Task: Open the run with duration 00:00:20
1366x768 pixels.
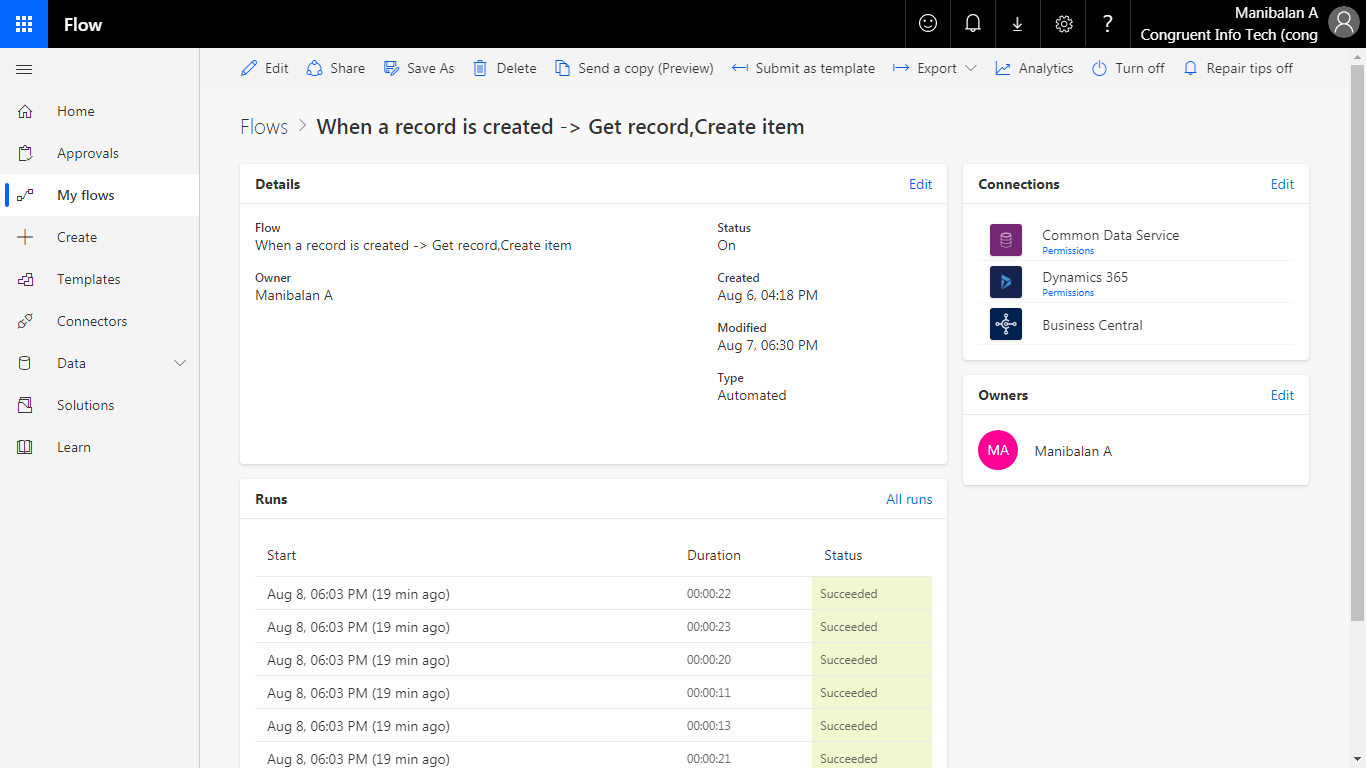Action: (593, 660)
